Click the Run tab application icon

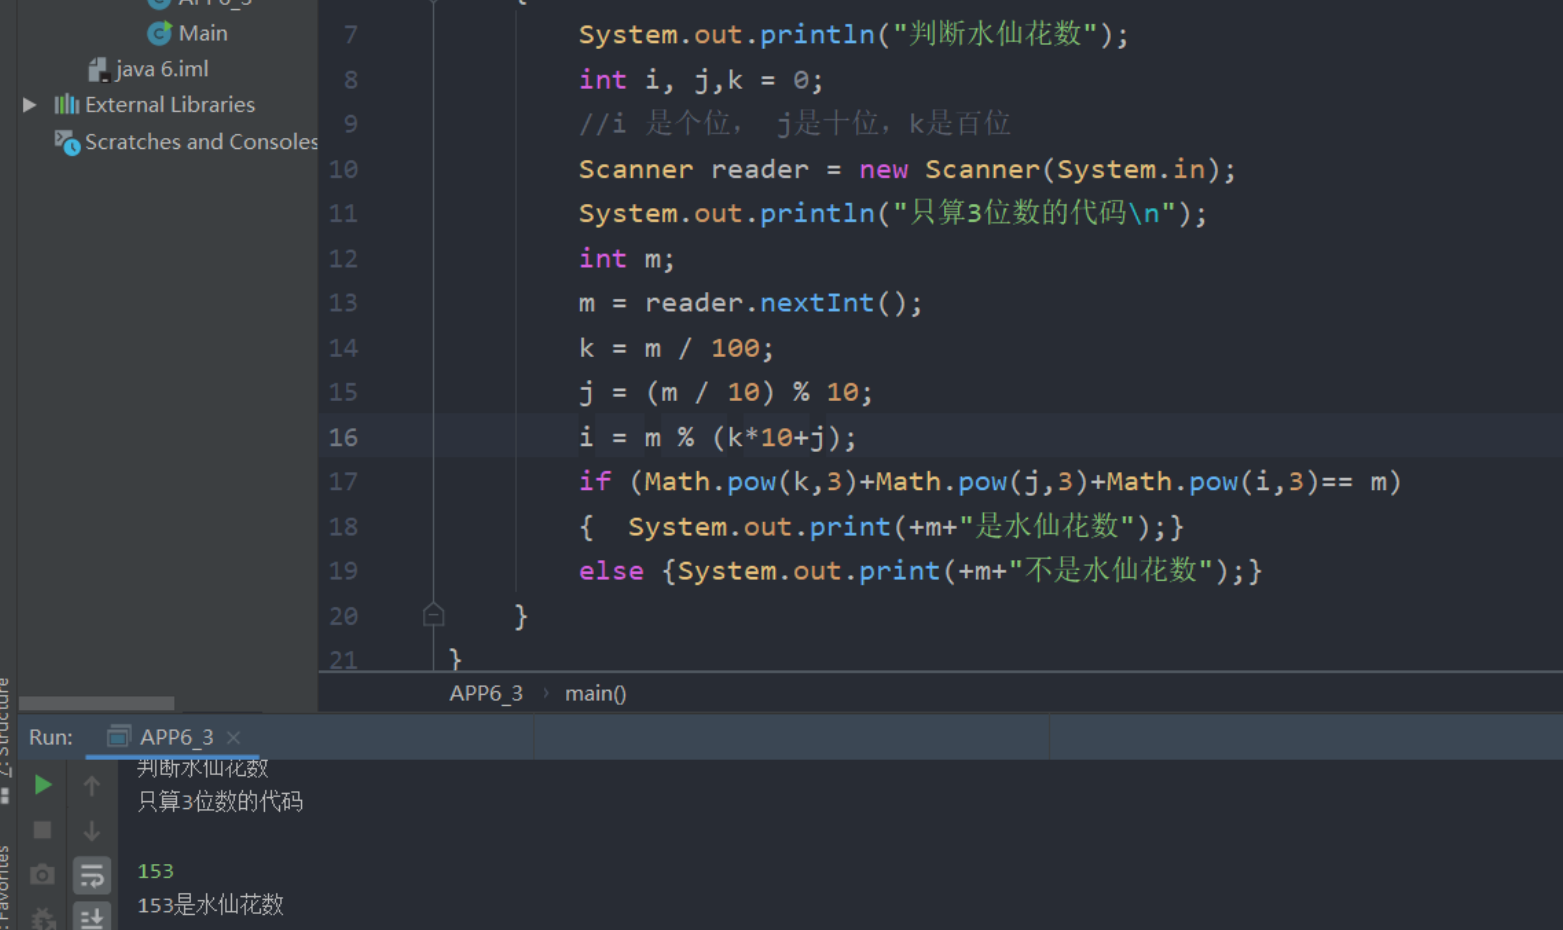[x=118, y=737]
